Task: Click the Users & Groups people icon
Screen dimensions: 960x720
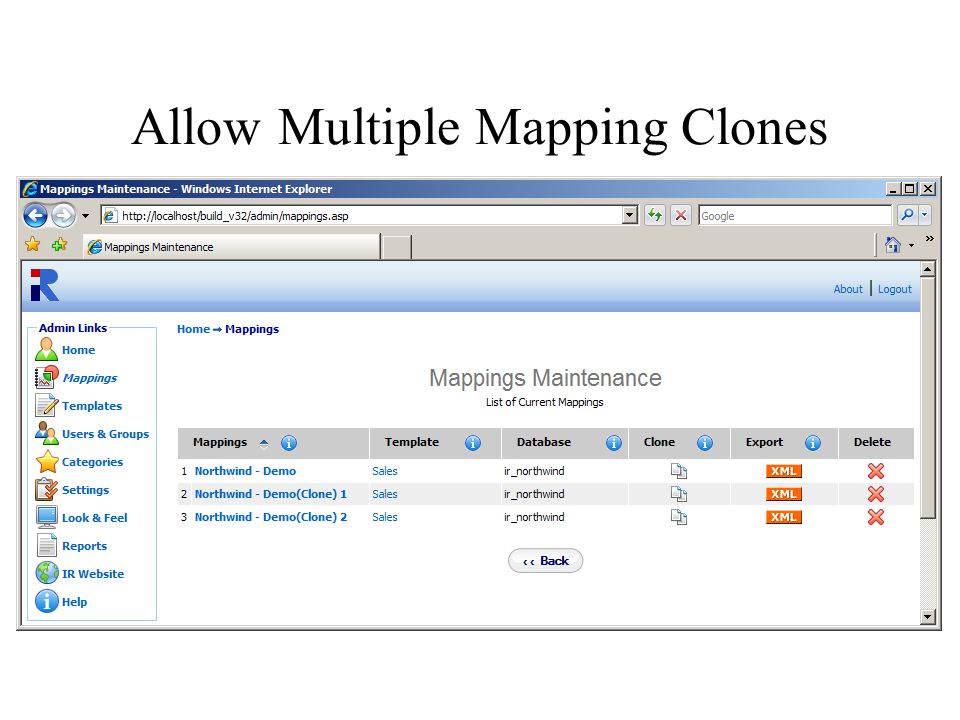Action: pyautogui.click(x=47, y=433)
